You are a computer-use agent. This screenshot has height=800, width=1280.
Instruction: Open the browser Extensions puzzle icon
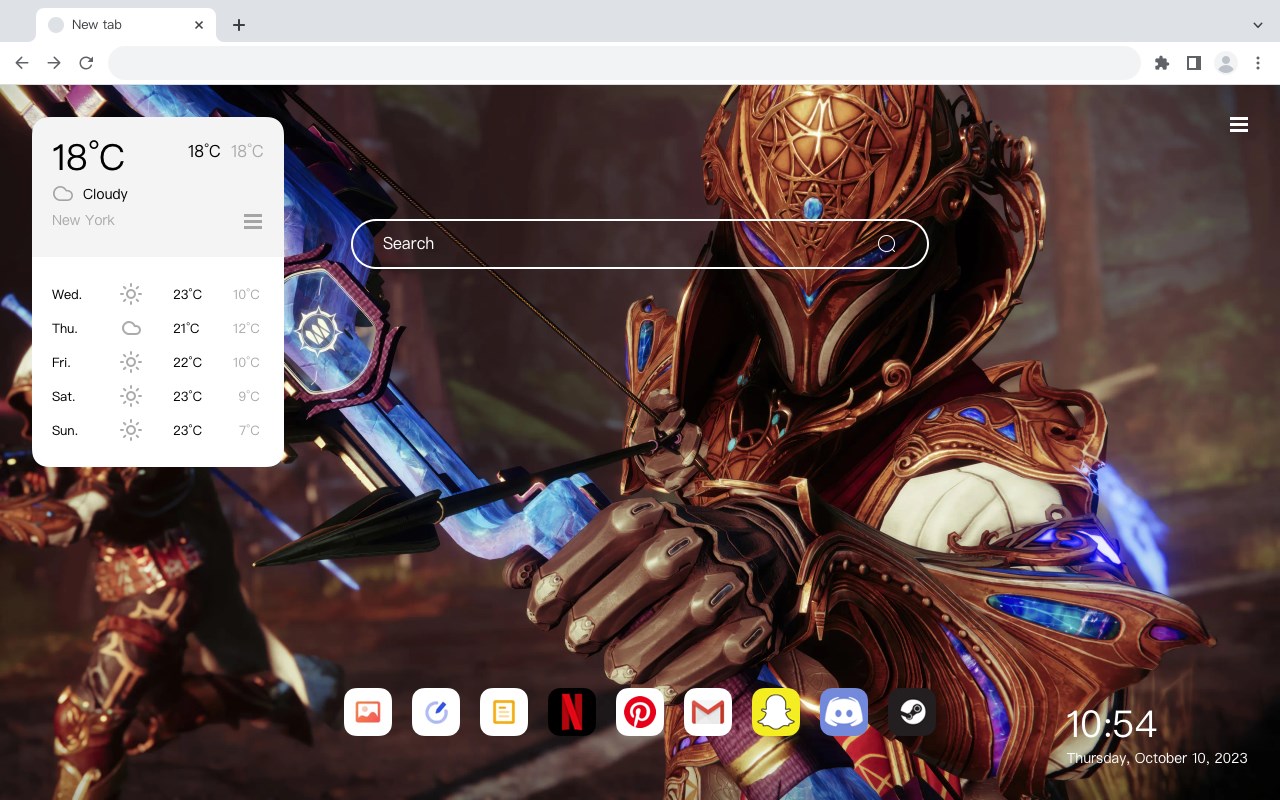1161,63
